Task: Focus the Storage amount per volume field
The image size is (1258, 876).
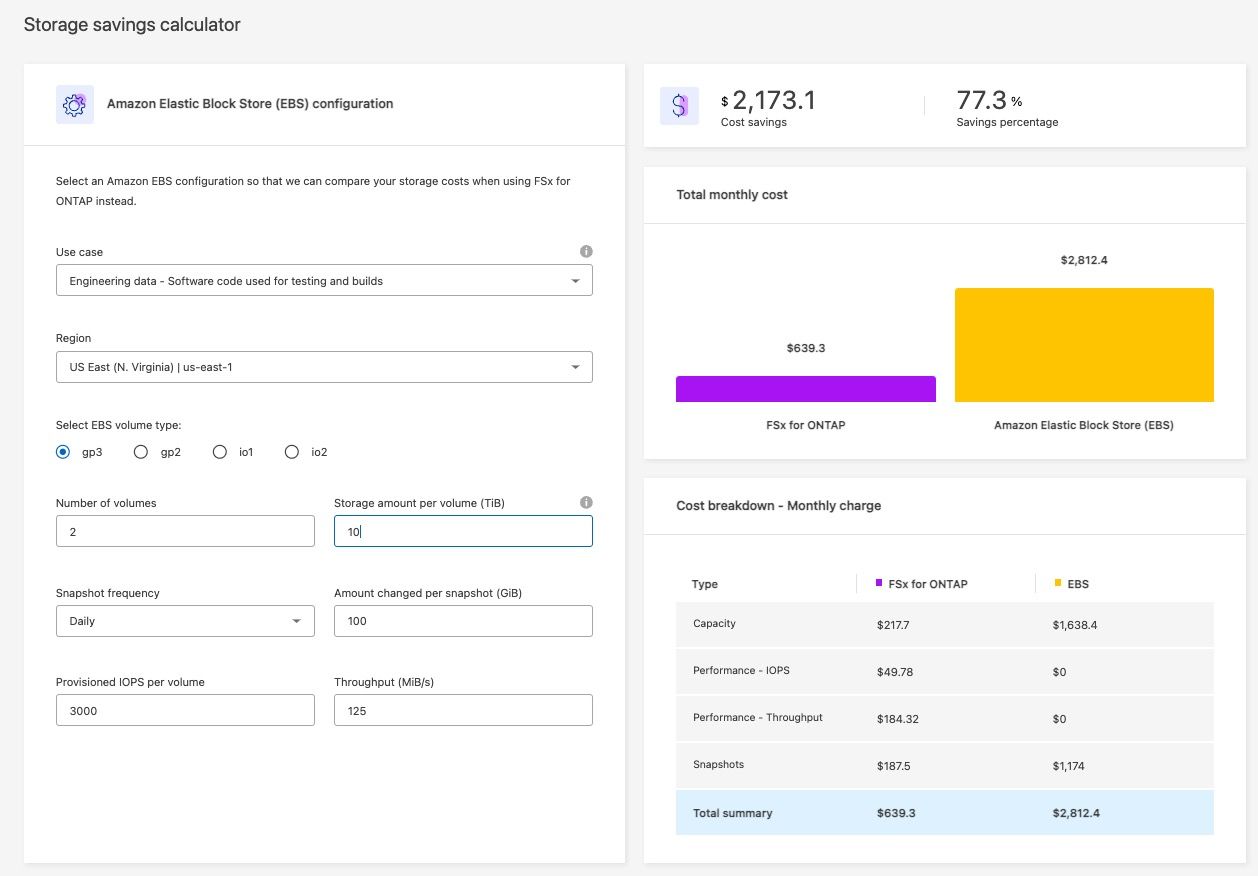Action: pos(463,532)
